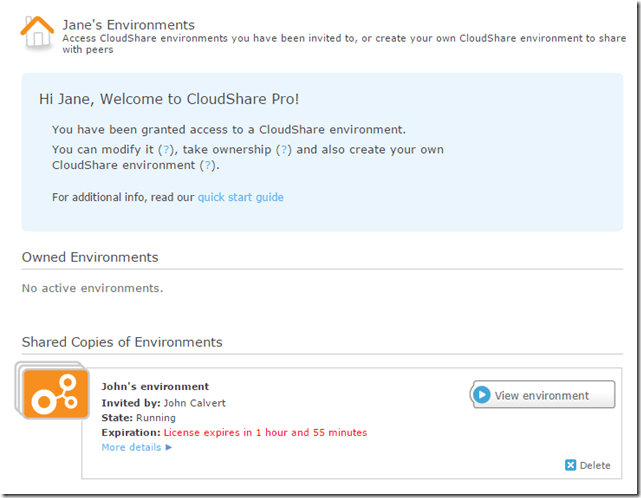Click the Owned Environments section heading
Screen dimensions: 641x498
click(90, 257)
